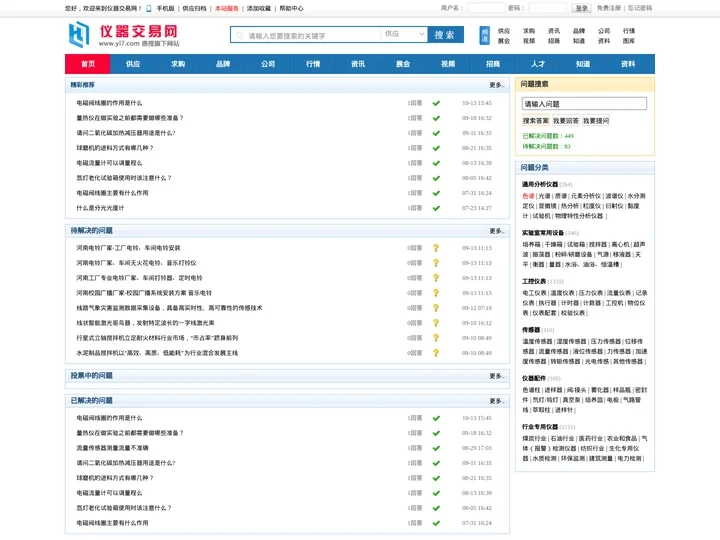Open the 行情 navigation tab
The height and width of the screenshot is (540, 720).
pos(313,64)
